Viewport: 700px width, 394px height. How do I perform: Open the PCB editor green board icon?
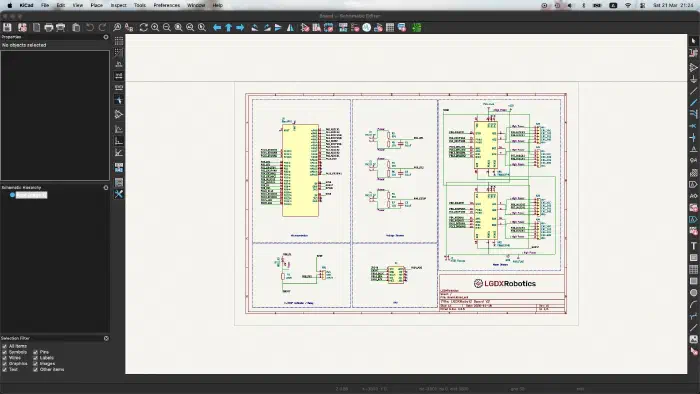click(x=417, y=28)
